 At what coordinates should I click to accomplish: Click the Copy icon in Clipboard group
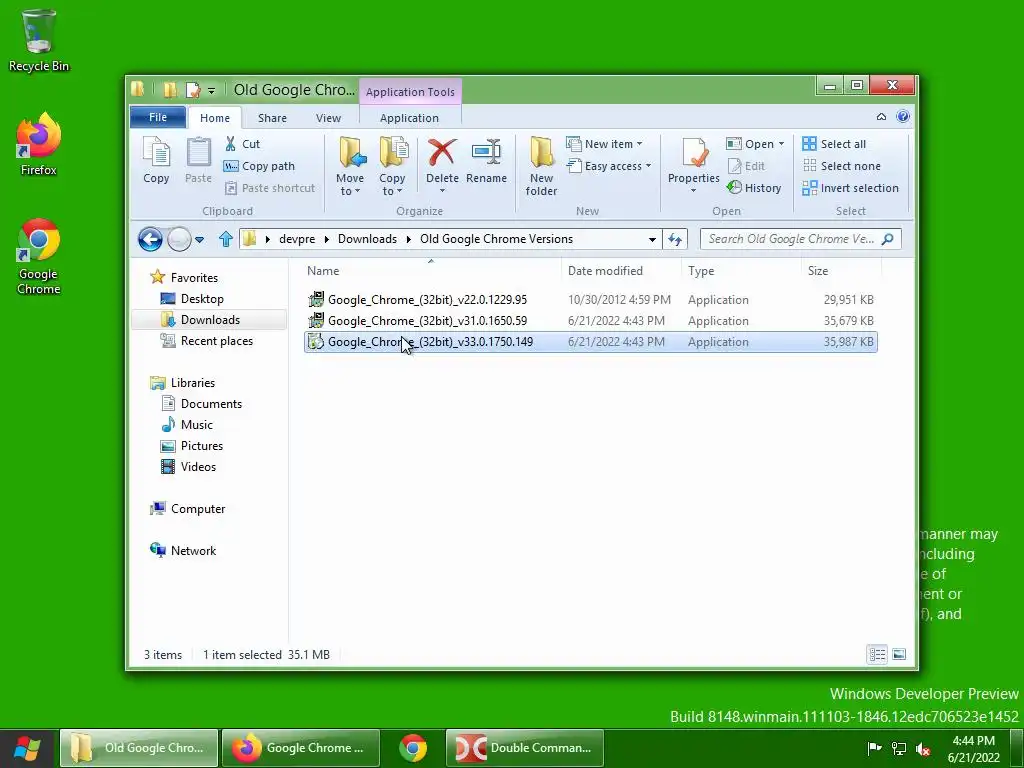click(x=156, y=160)
